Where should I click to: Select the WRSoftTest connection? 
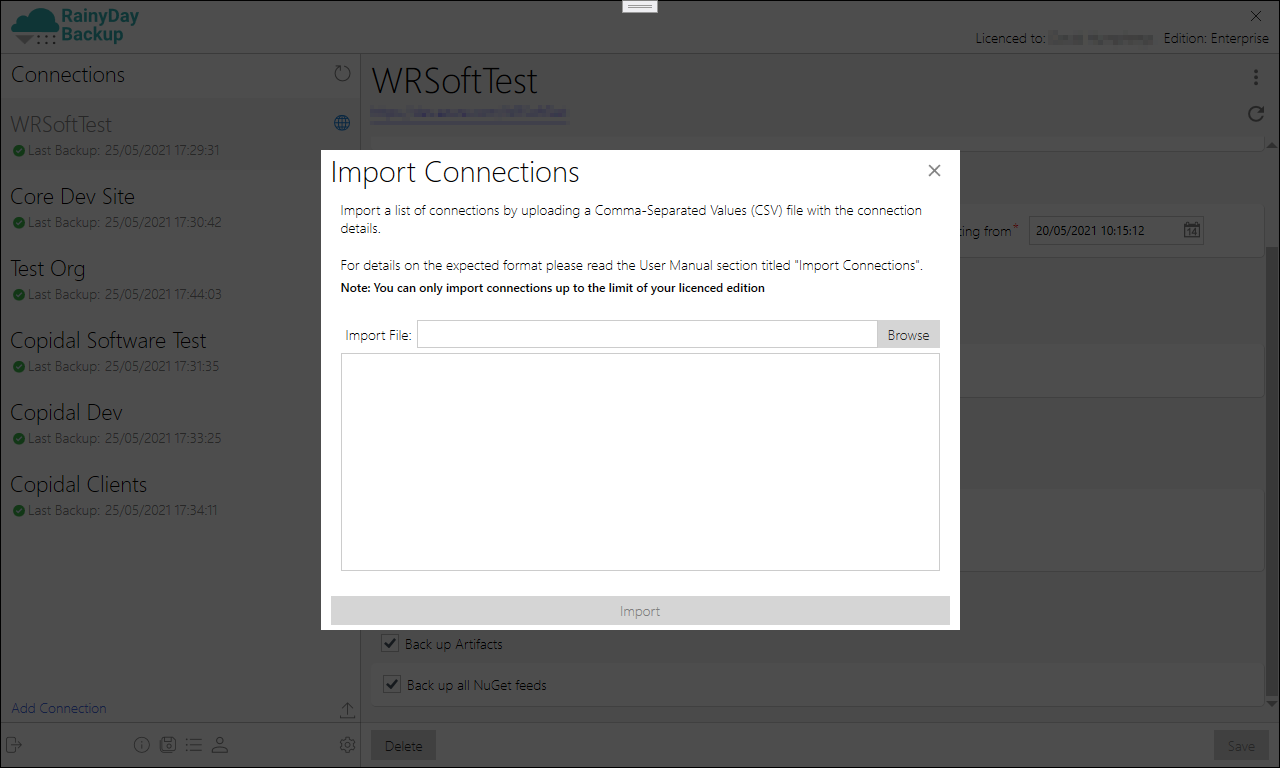180,135
